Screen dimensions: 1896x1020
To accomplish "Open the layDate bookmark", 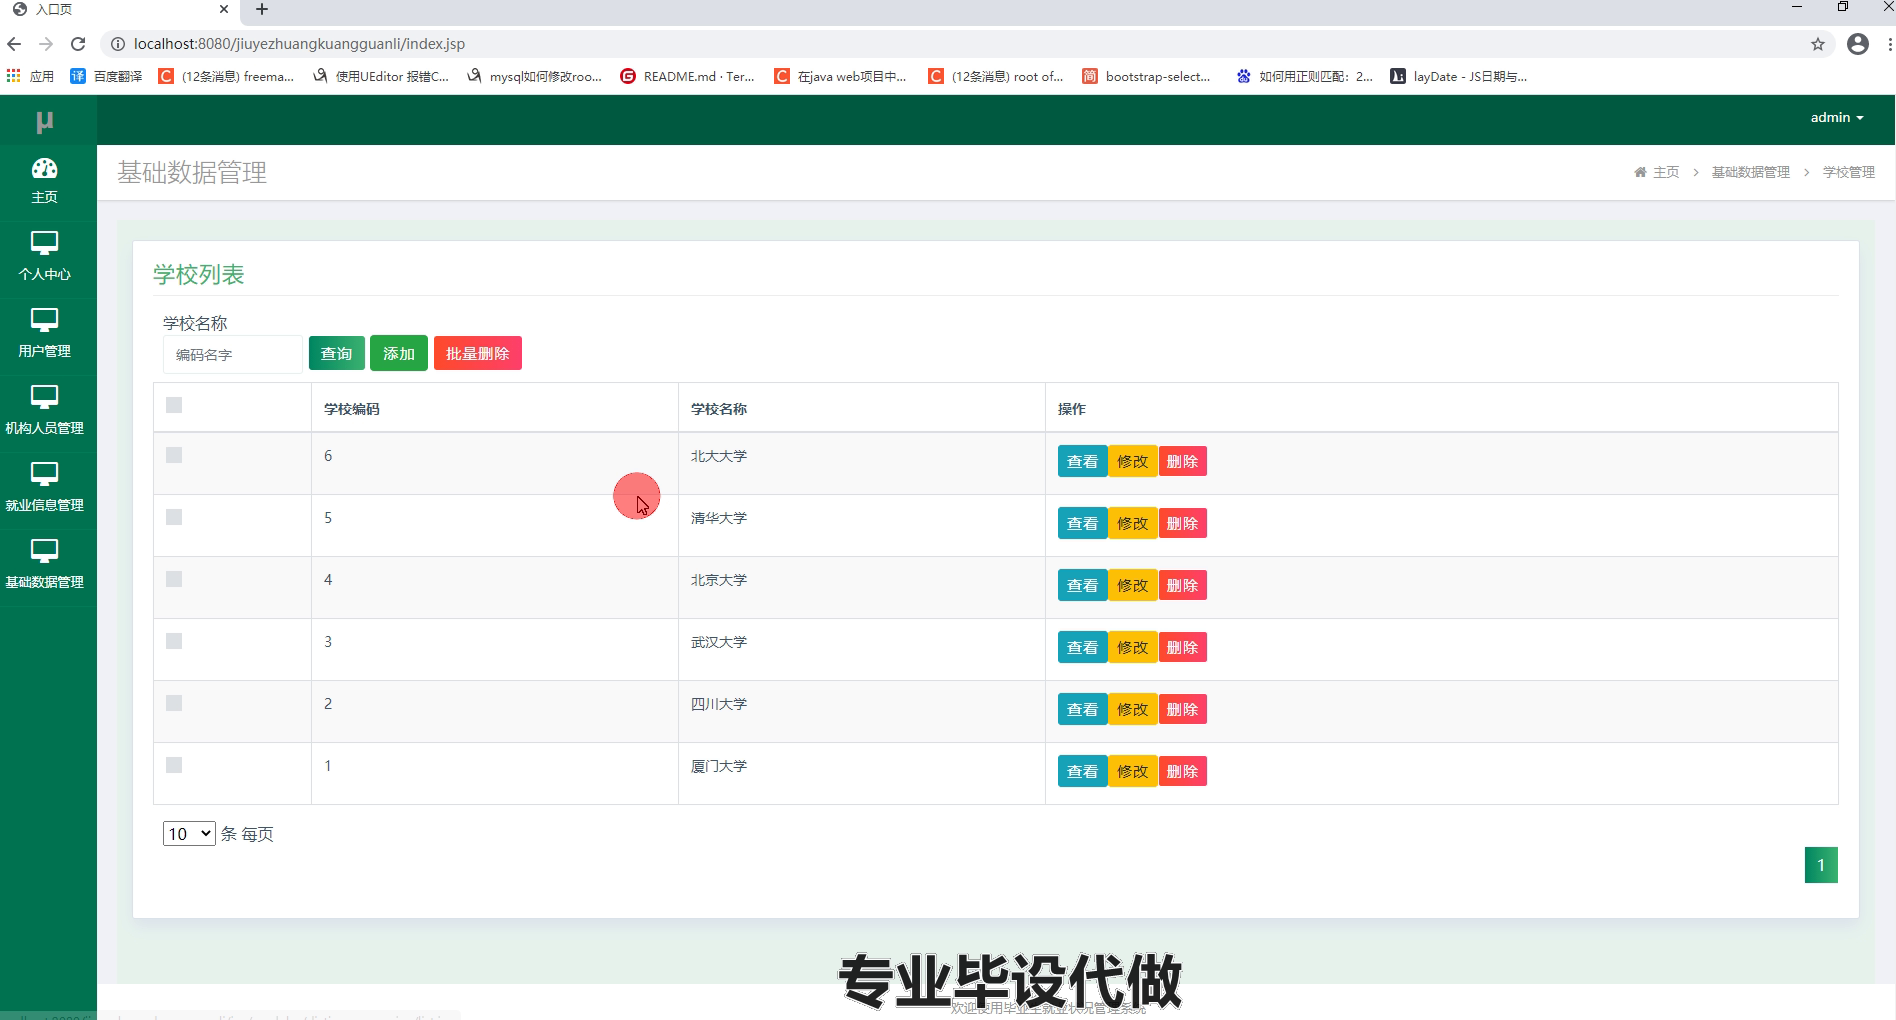I will tap(1459, 76).
